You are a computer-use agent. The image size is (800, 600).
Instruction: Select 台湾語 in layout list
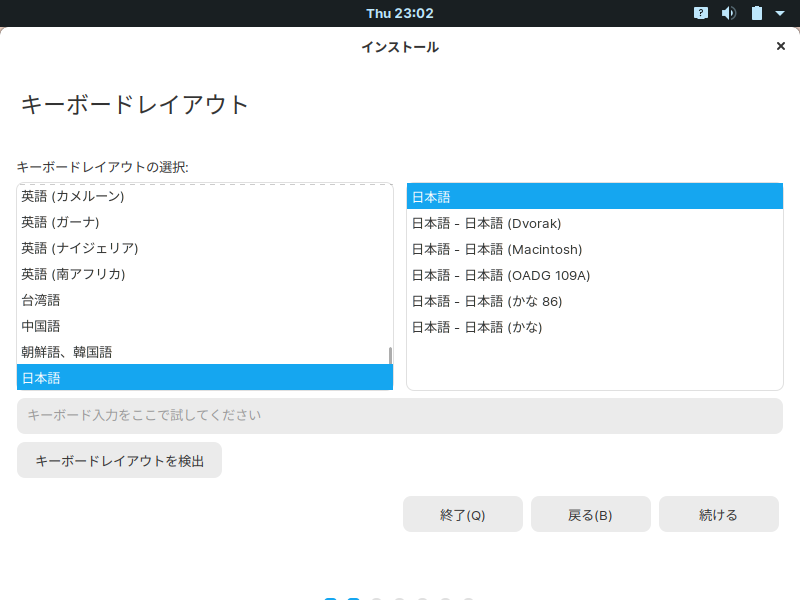click(205, 301)
